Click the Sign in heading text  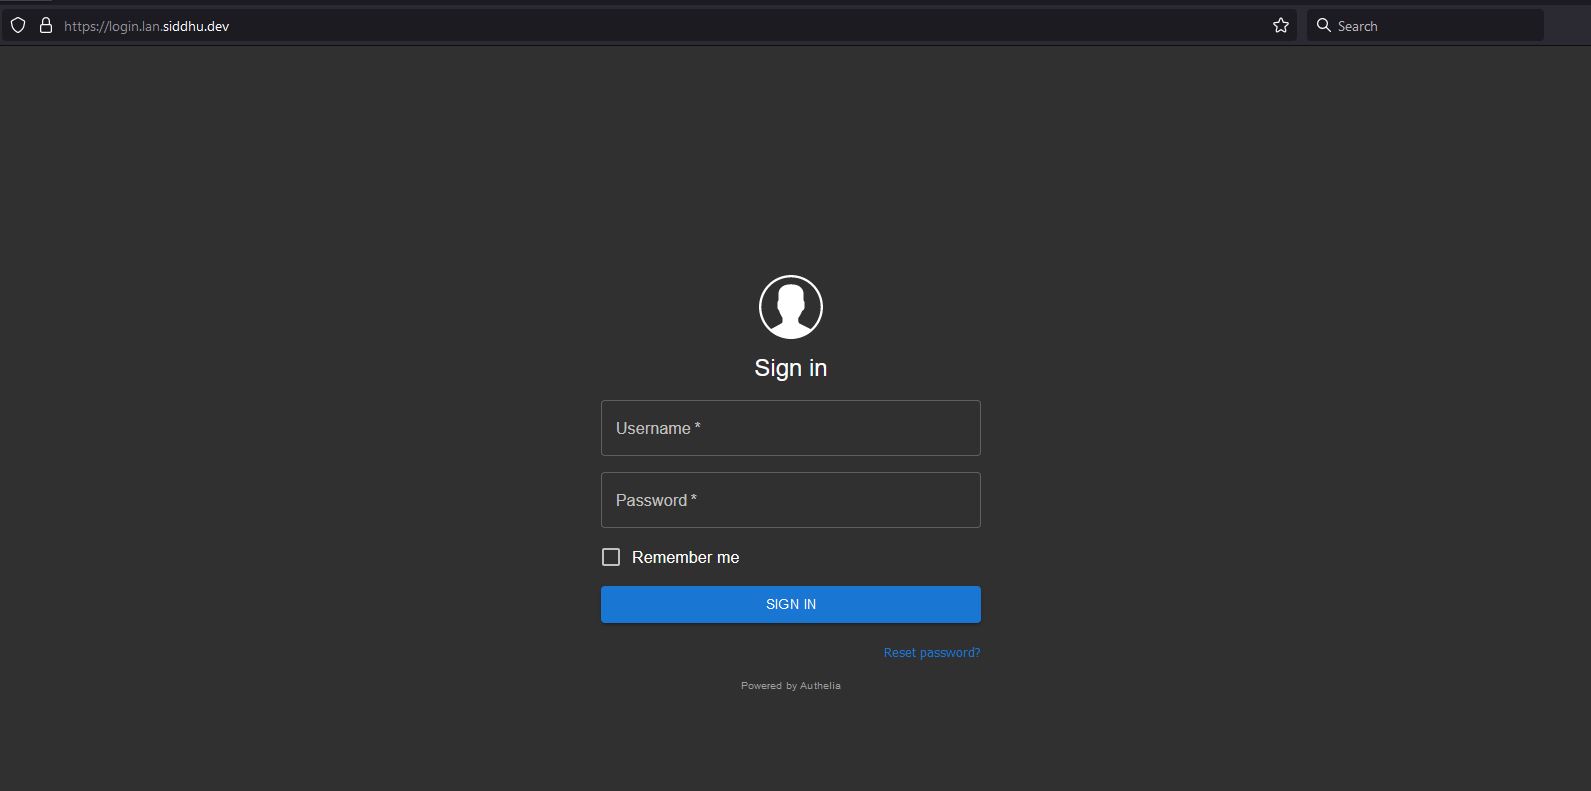tap(791, 368)
